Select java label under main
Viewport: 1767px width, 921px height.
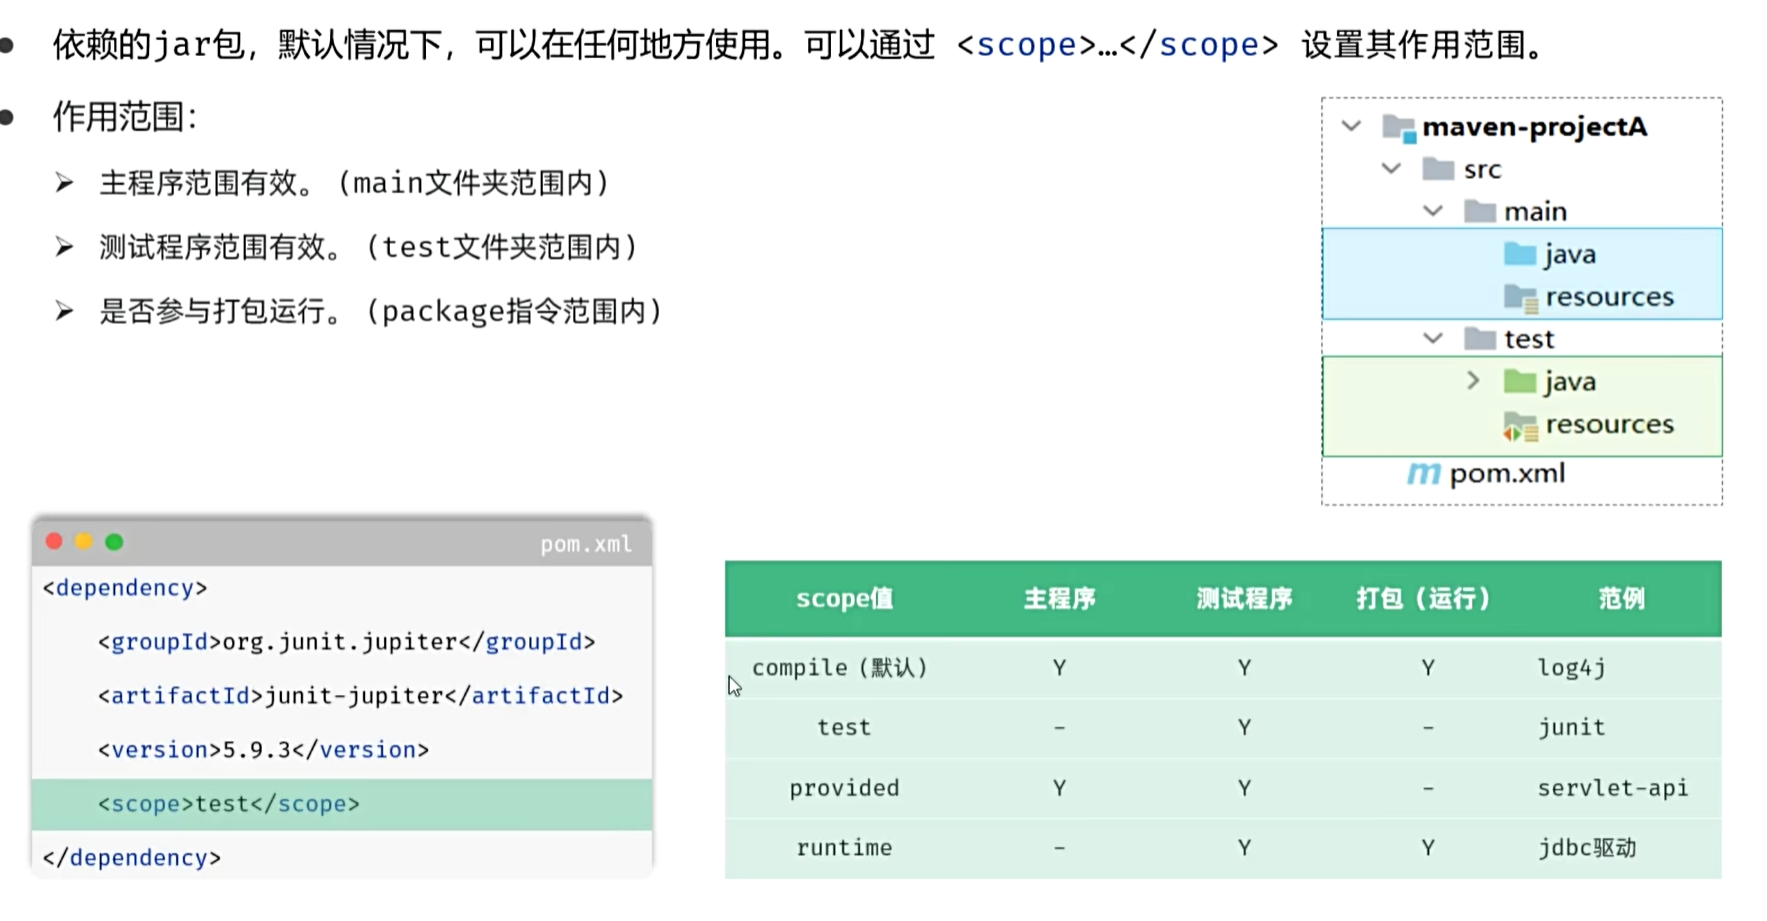tap(1569, 255)
